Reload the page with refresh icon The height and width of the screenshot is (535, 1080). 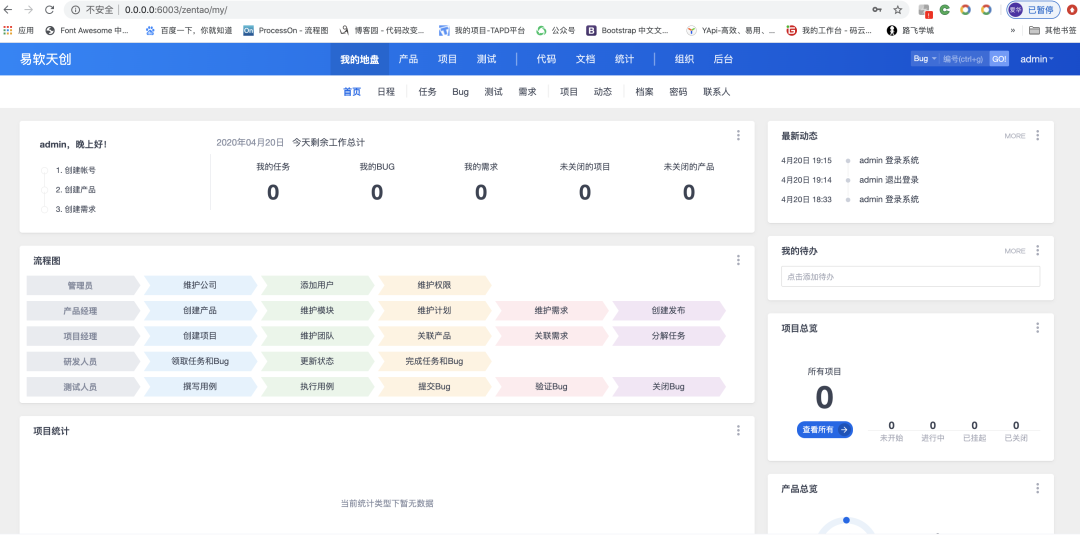coord(49,10)
